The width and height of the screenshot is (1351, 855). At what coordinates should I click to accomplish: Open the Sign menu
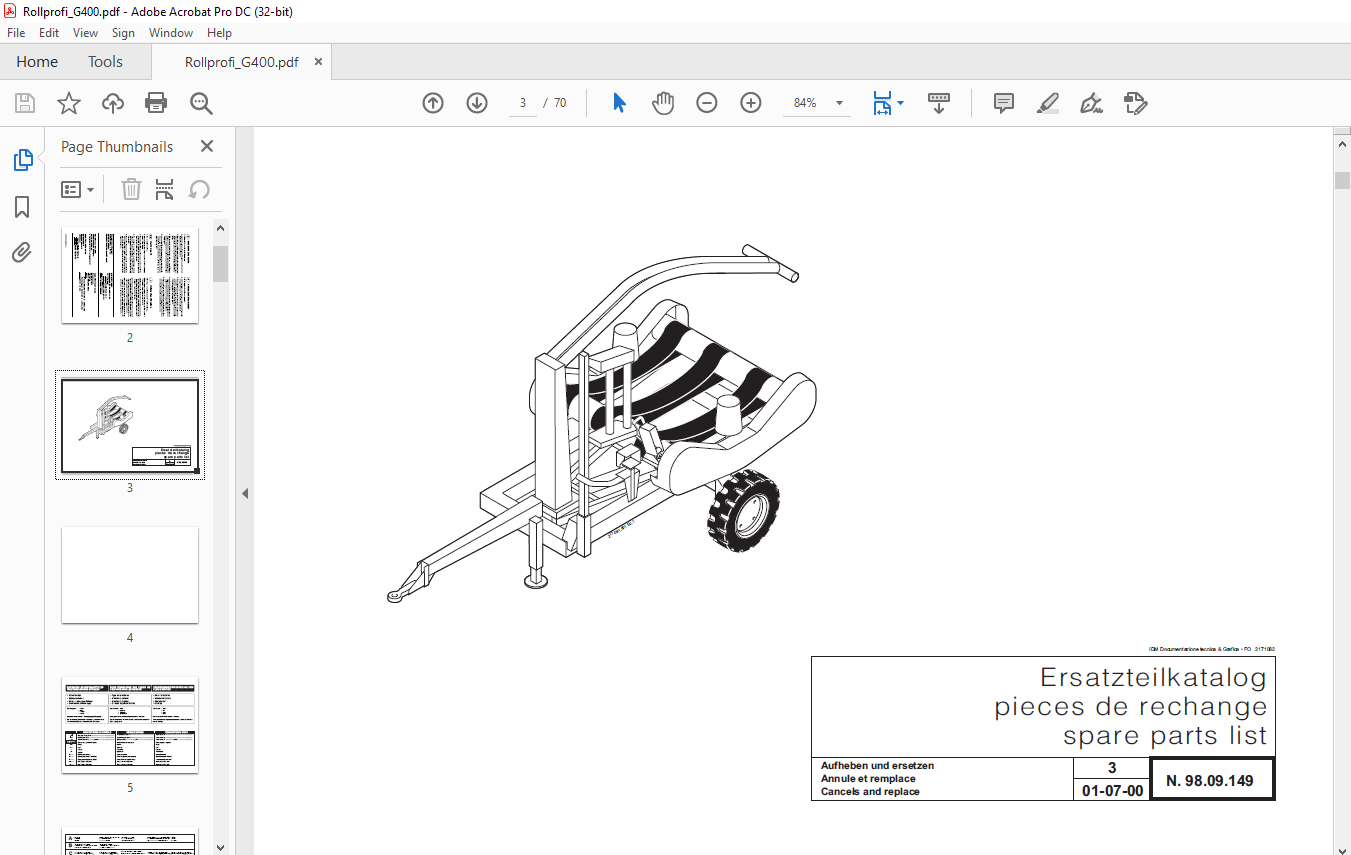pos(123,33)
